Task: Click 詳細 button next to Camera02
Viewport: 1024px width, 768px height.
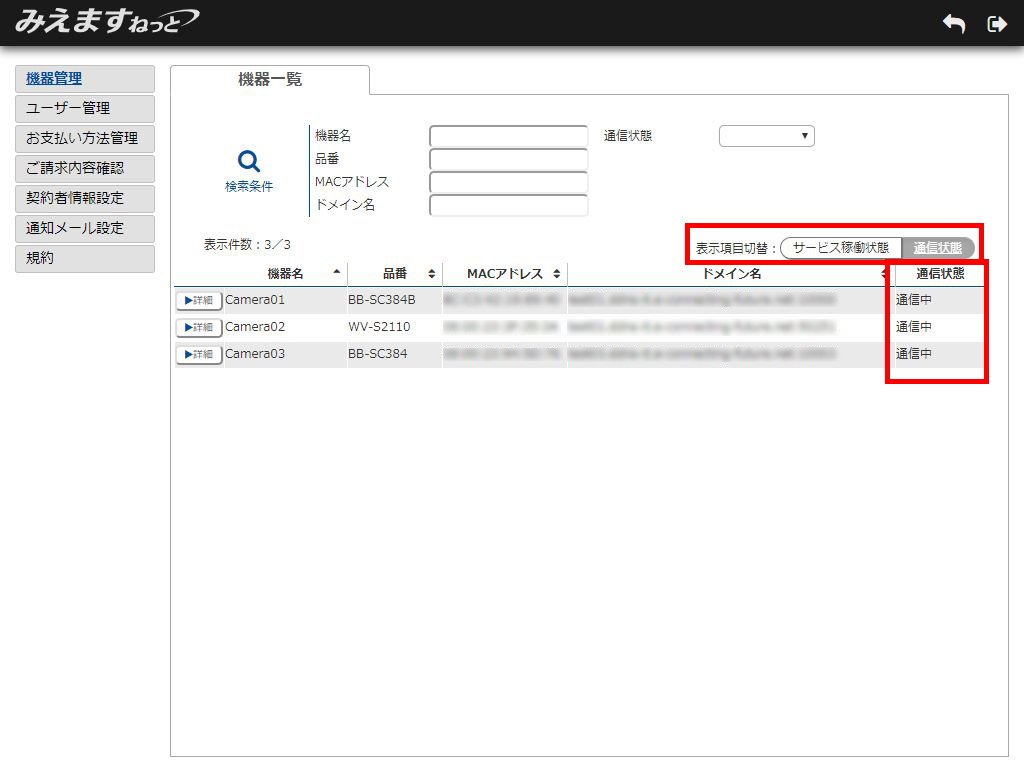Action: (198, 327)
